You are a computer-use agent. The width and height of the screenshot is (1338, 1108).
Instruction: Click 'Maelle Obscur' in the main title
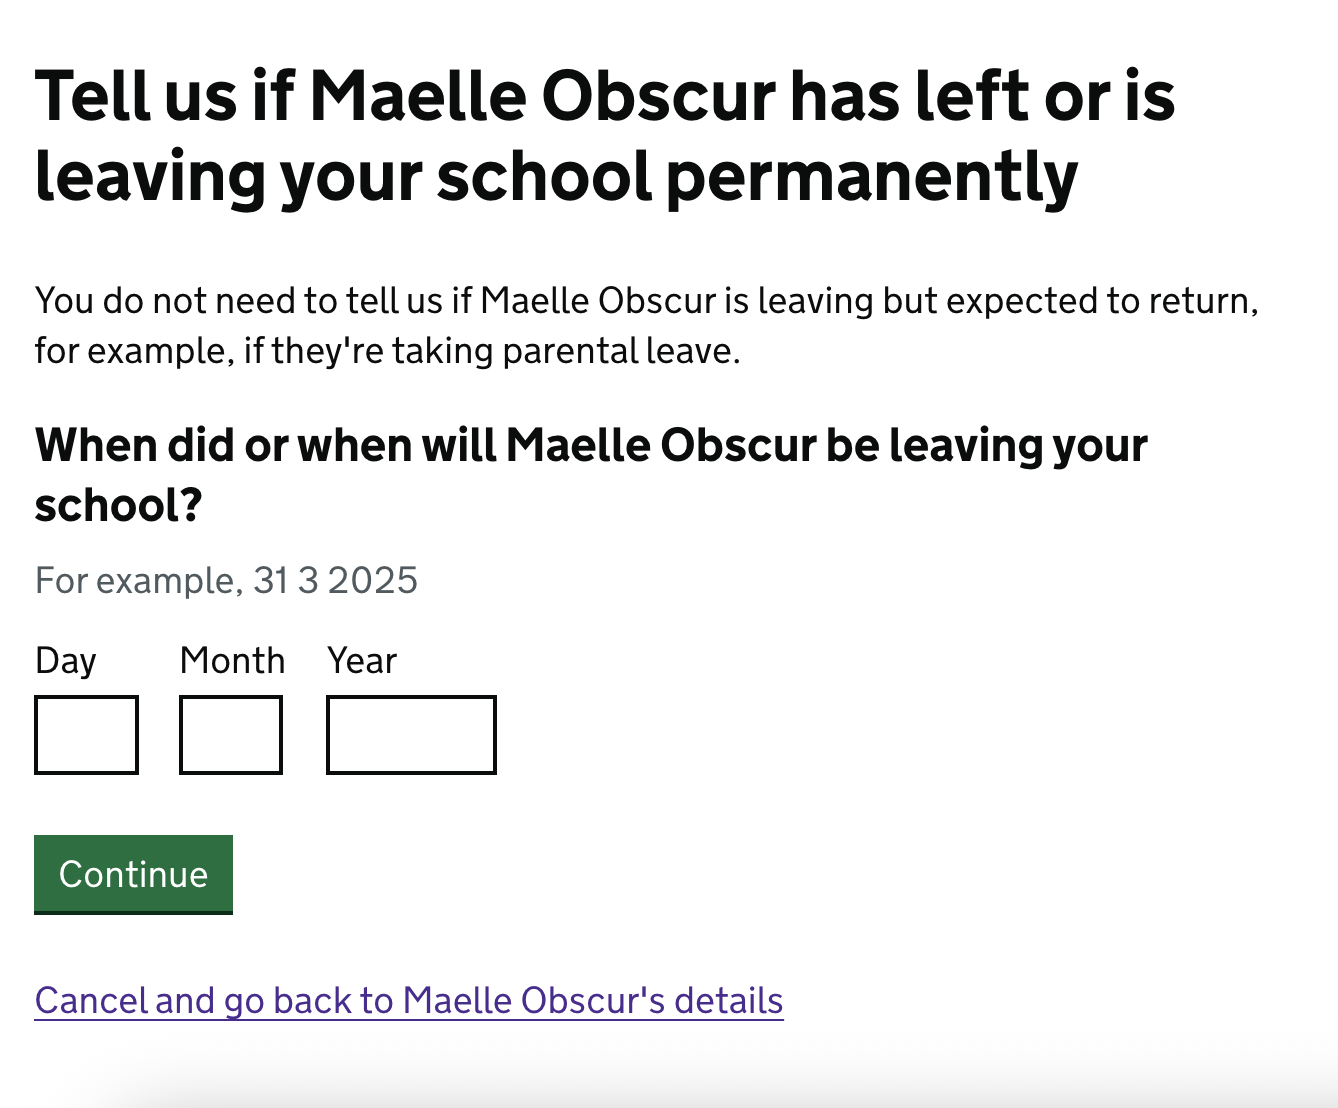pos(542,97)
